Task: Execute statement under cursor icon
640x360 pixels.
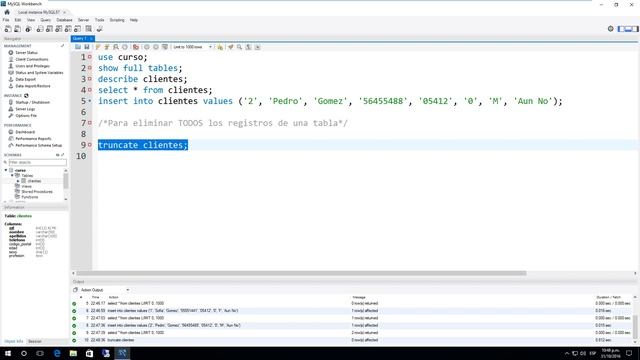Action: [107, 47]
